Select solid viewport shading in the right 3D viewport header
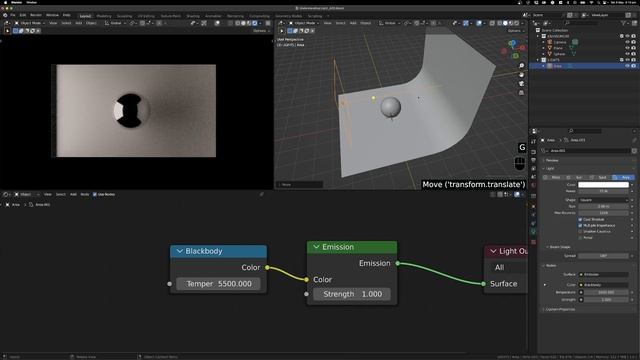 (x=505, y=23)
